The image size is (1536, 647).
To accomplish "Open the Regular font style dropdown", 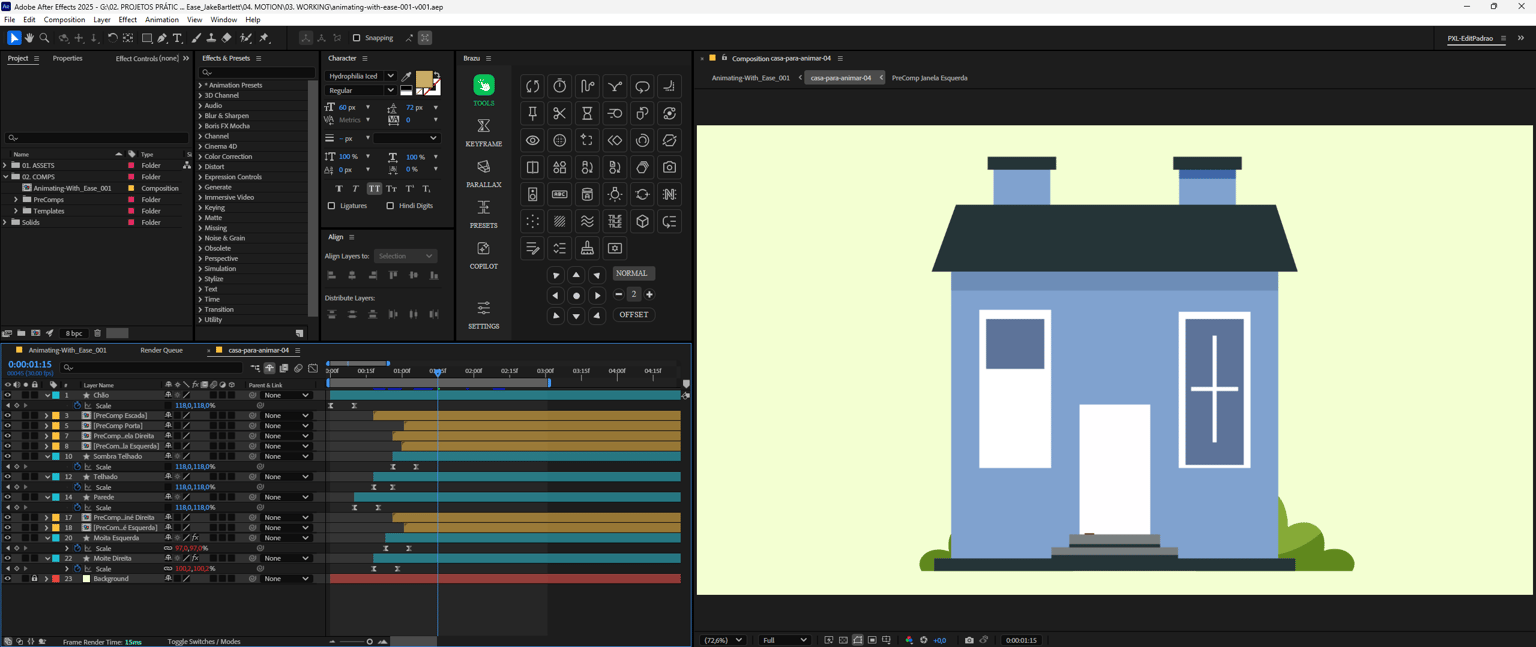I will tap(361, 90).
